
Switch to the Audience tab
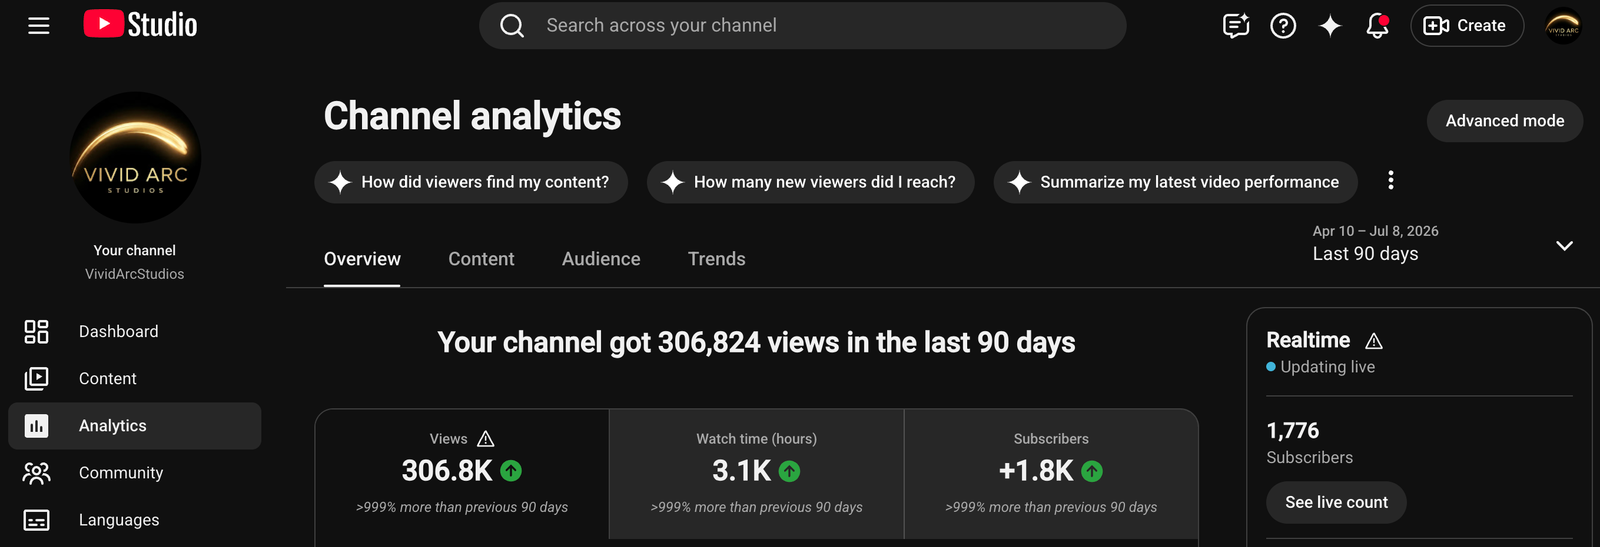(x=601, y=259)
